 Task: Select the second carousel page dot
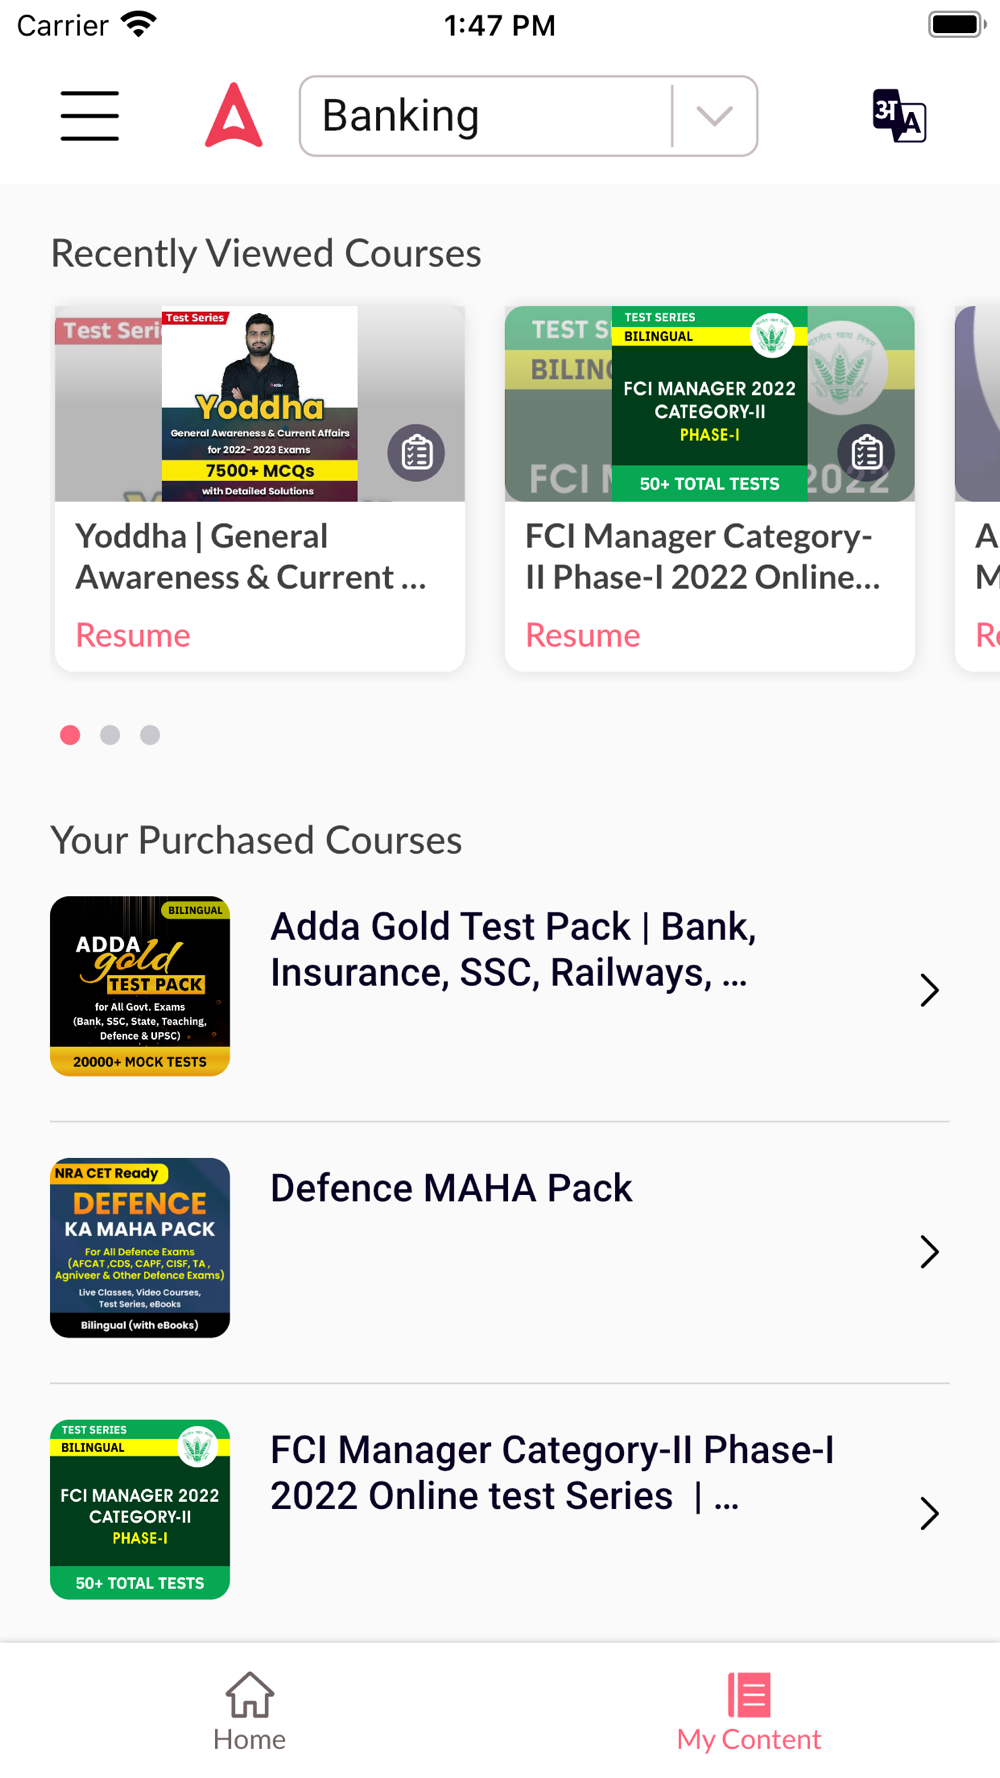tap(110, 735)
